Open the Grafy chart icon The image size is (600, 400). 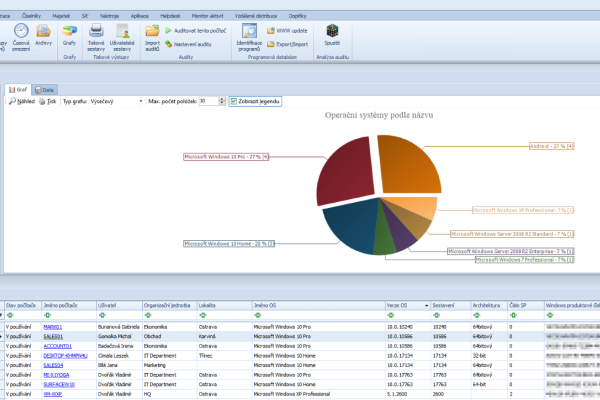[x=70, y=31]
